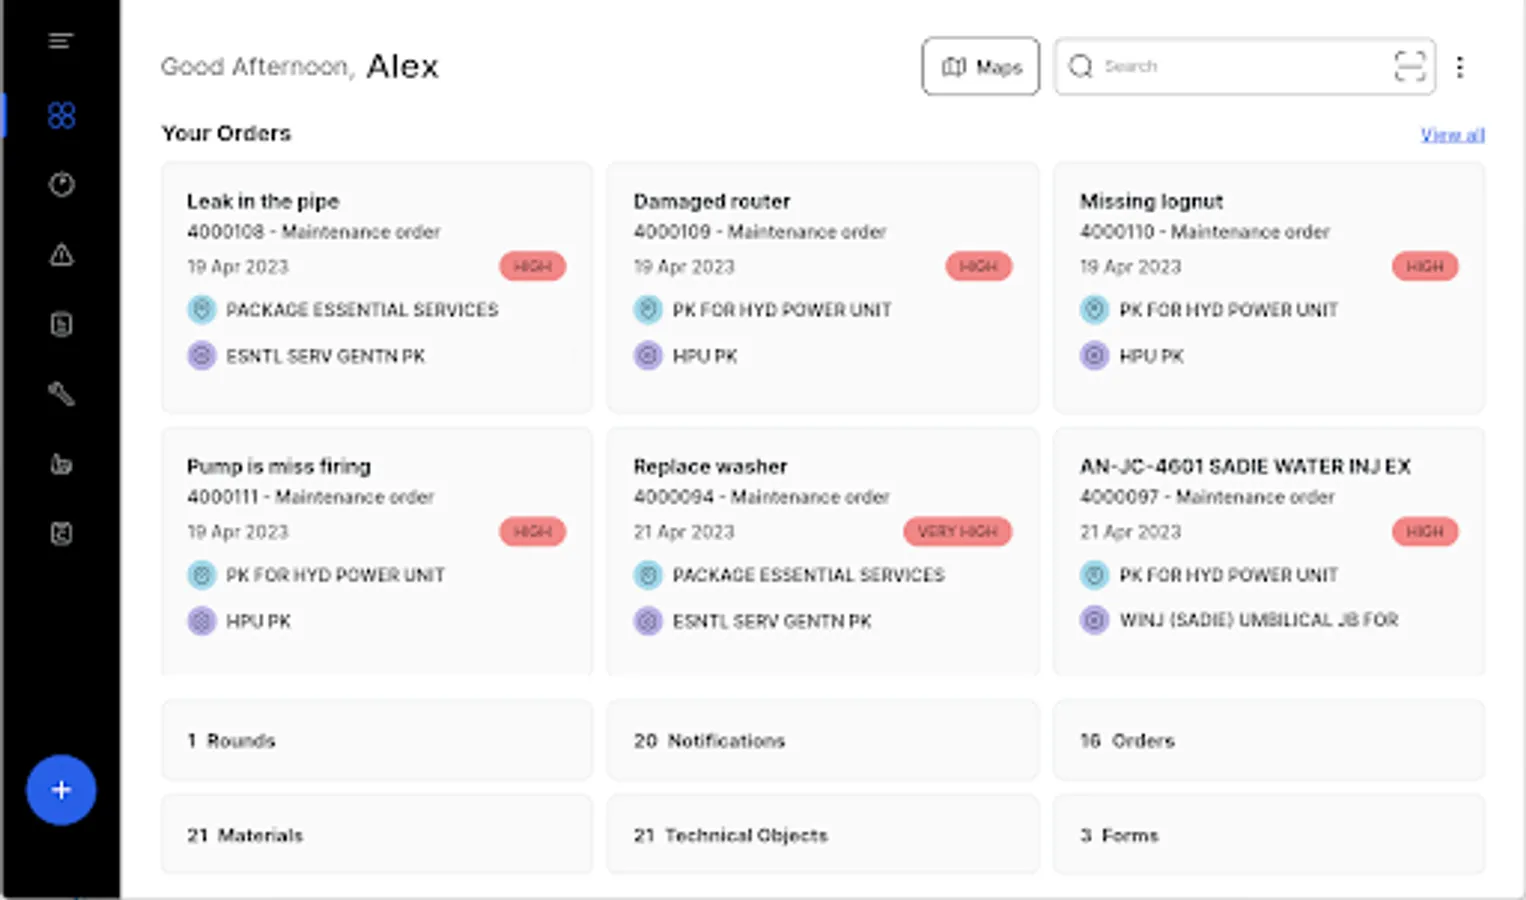Open the 21 Technical Objects tile

tap(822, 835)
